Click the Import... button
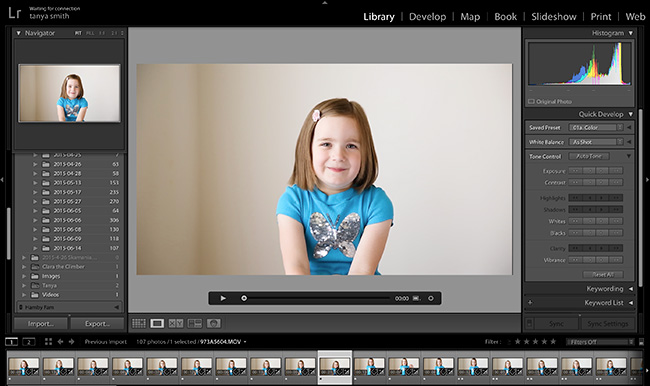Image resolution: width=650 pixels, height=386 pixels. (41, 324)
